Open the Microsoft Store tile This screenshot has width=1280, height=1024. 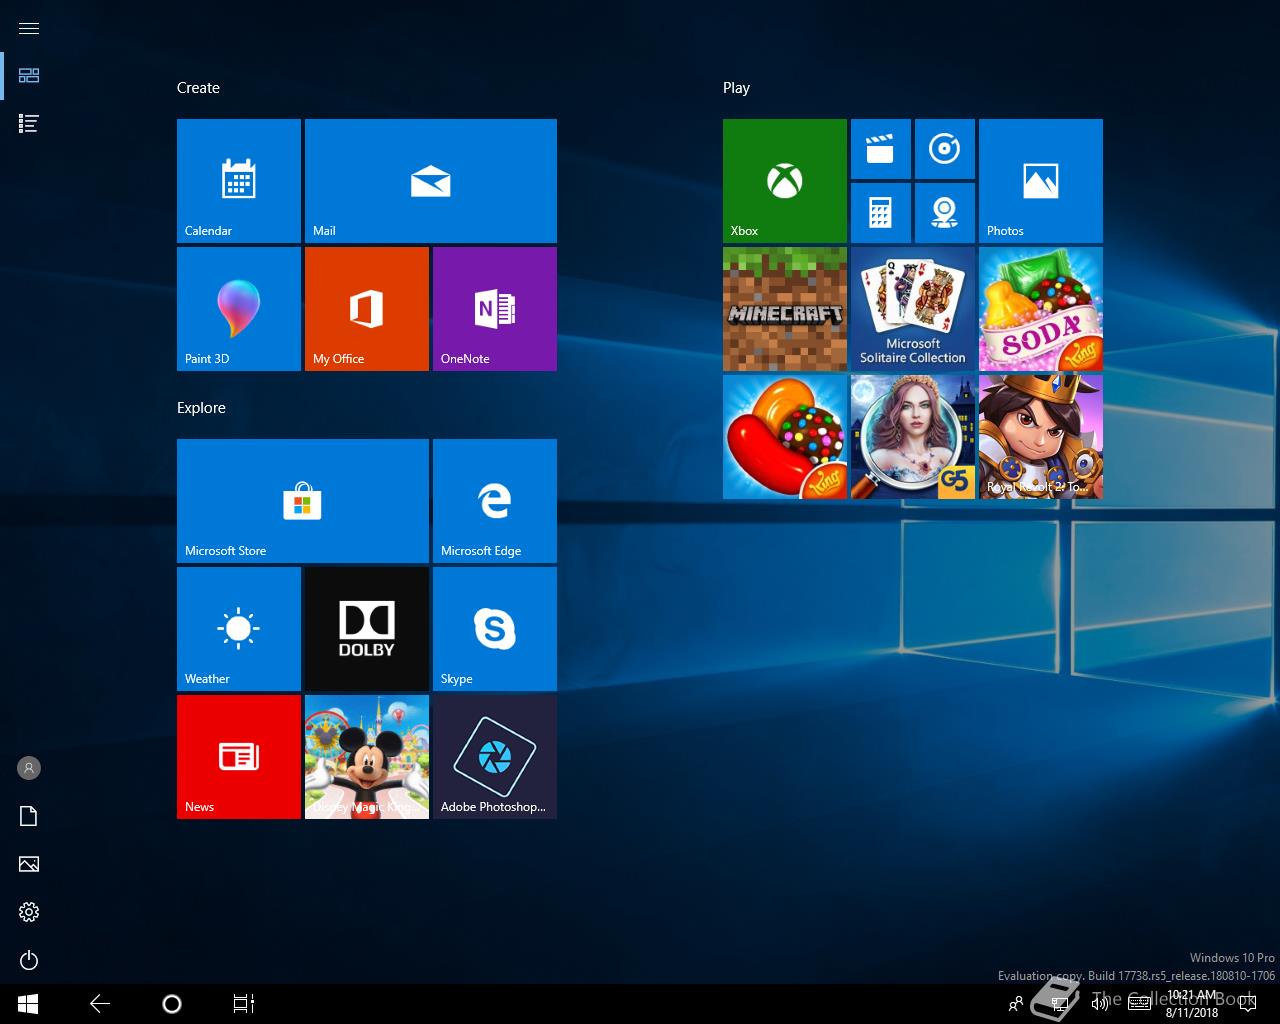[x=303, y=501]
